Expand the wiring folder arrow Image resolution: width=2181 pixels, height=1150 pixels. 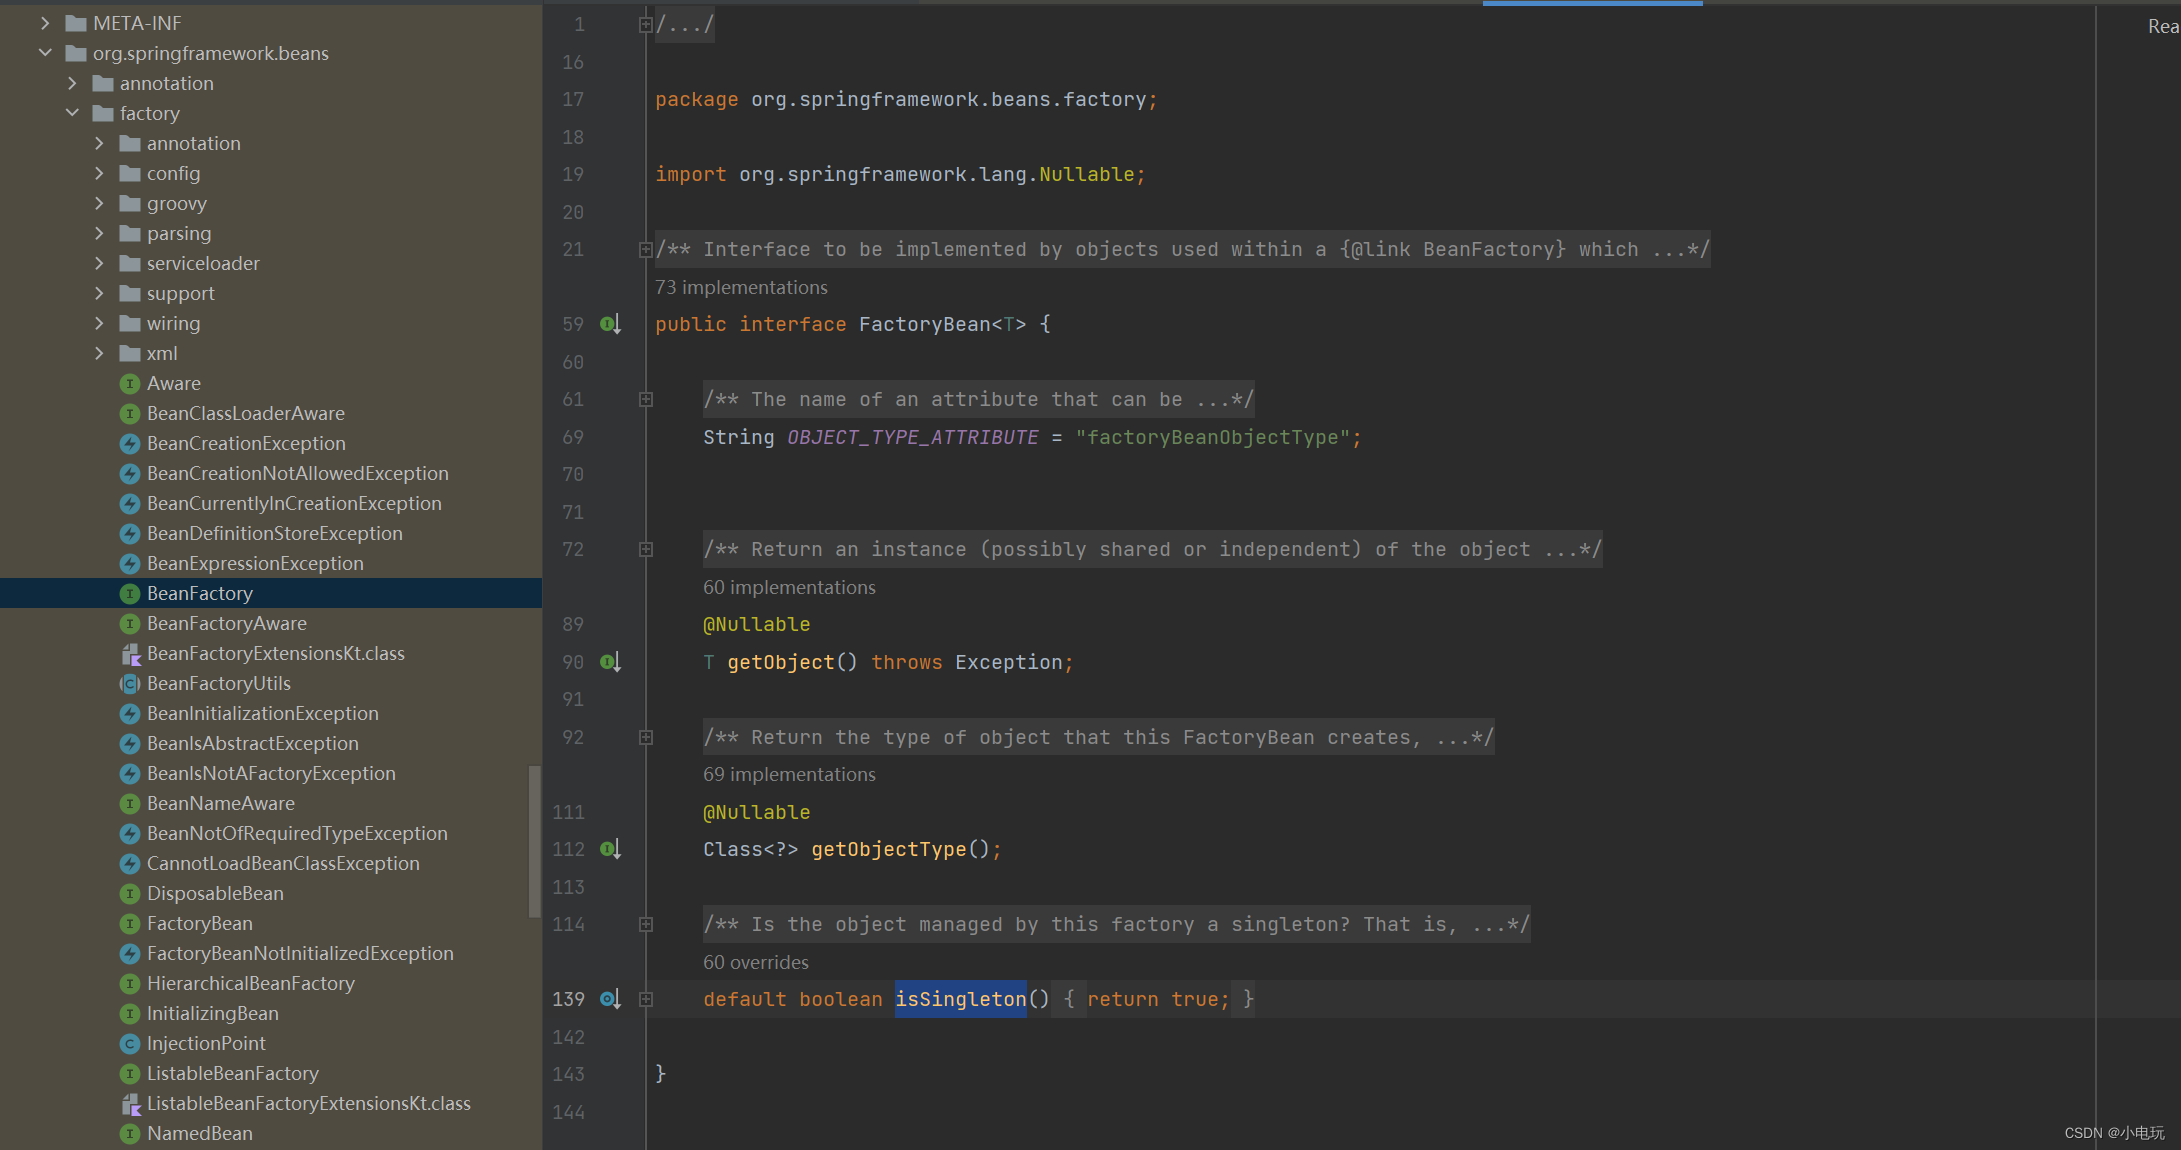pyautogui.click(x=99, y=323)
